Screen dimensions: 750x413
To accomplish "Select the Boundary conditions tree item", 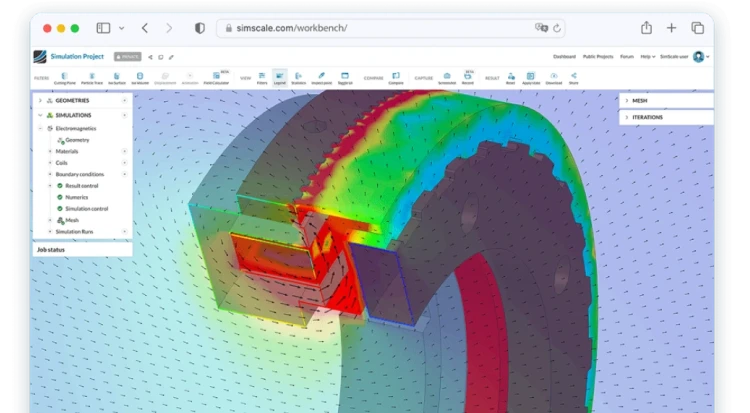I will pyautogui.click(x=79, y=174).
